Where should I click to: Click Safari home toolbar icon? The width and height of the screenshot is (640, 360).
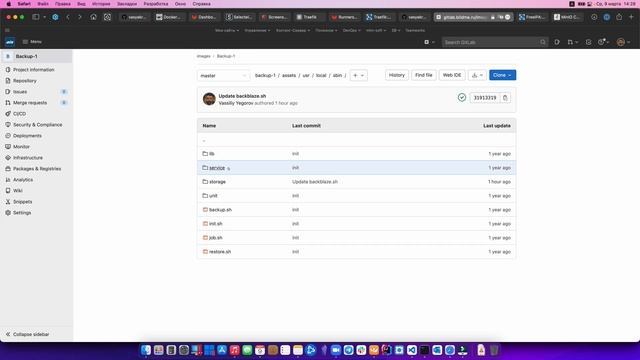point(93,17)
